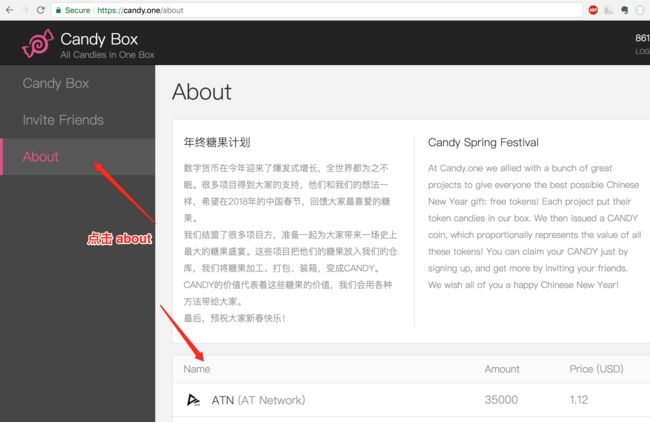Click the 1.12 price value
Image resolution: width=650 pixels, height=422 pixels.
pos(579,400)
